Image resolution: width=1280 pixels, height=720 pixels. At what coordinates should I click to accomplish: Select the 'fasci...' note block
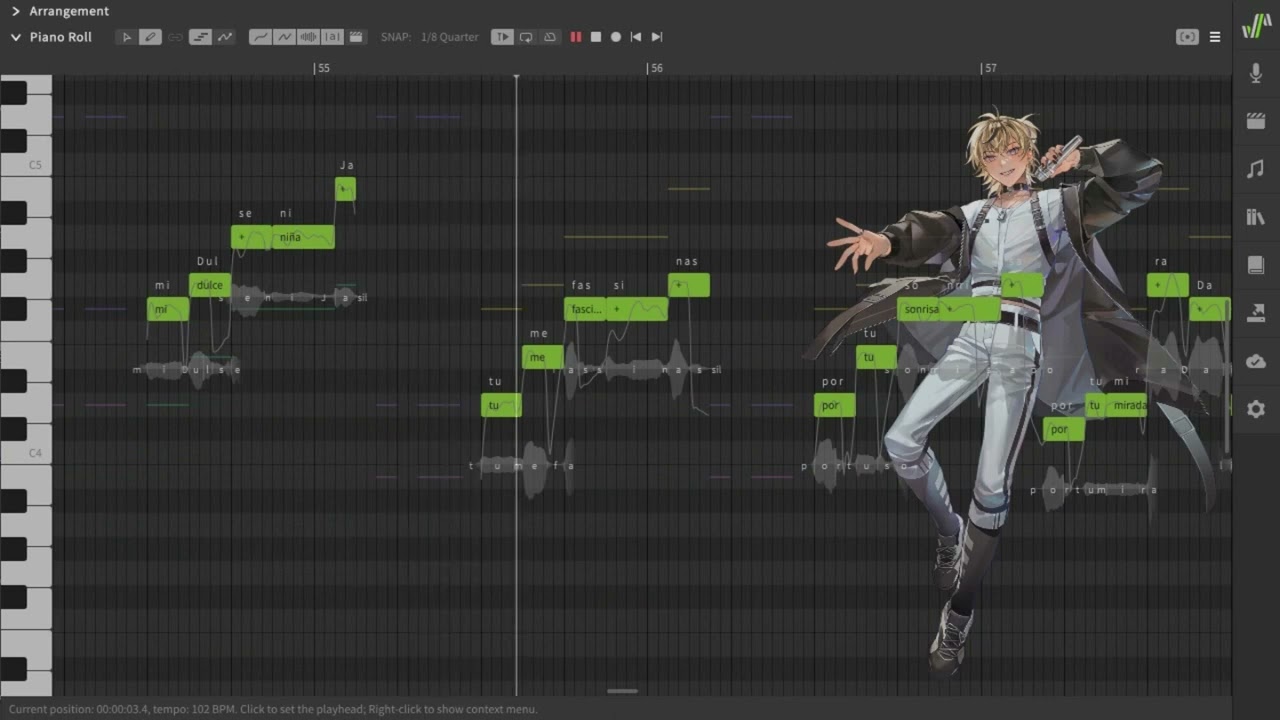coord(585,309)
